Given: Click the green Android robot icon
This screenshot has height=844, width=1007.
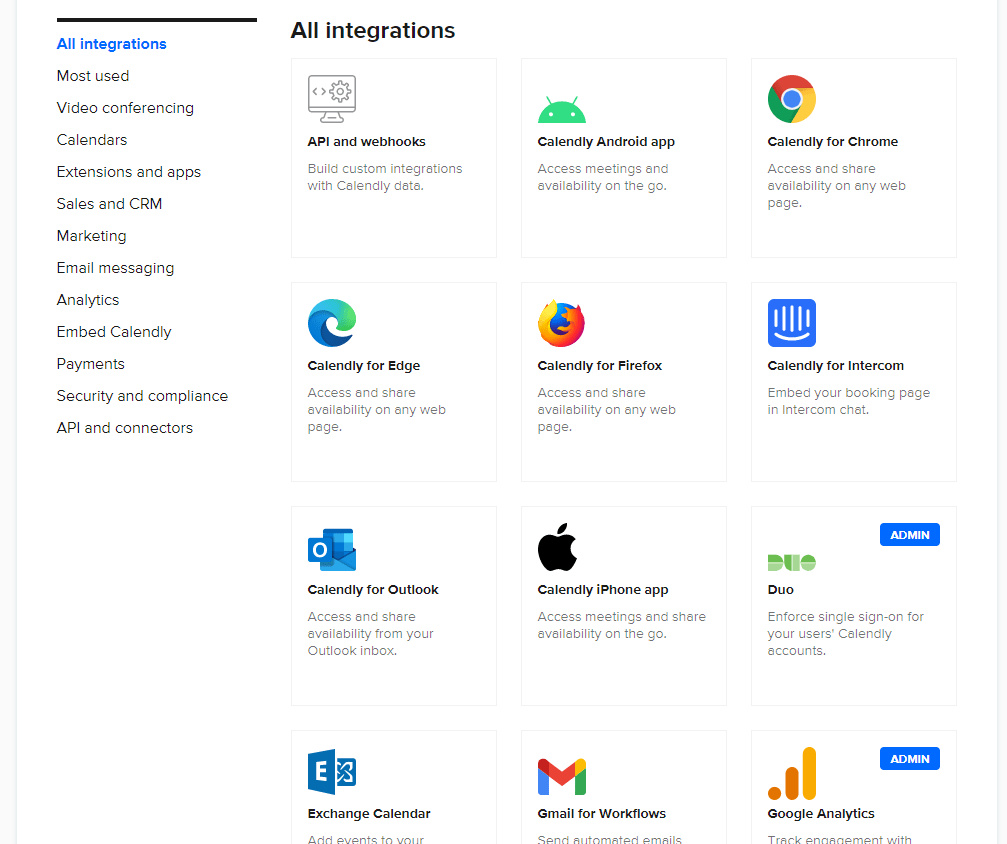Looking at the screenshot, I should point(561,109).
